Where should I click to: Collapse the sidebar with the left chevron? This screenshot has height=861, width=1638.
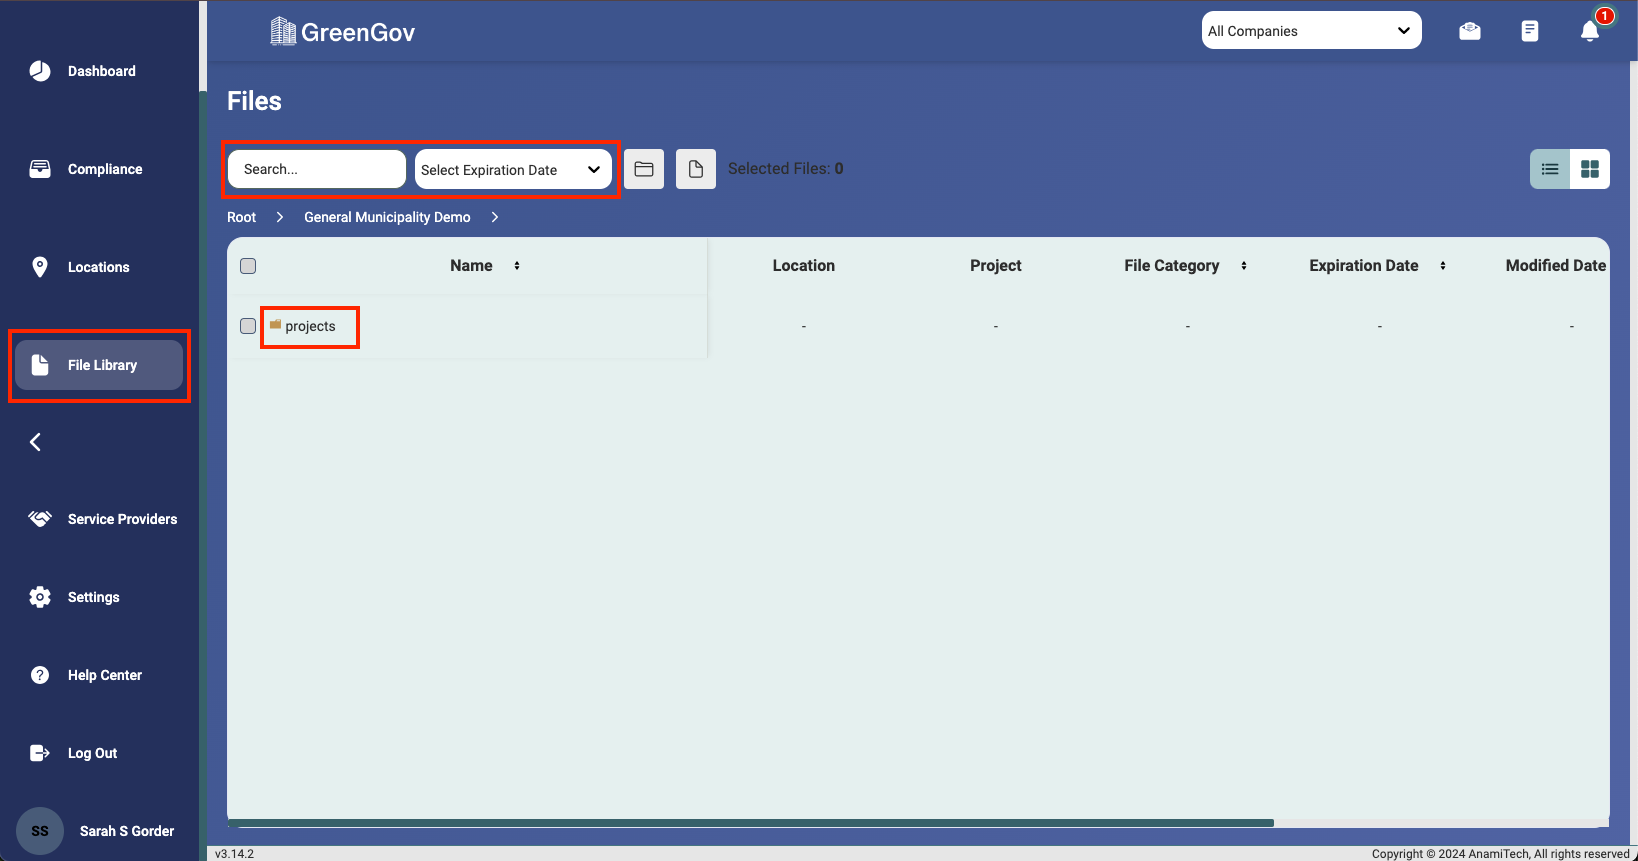[x=35, y=442]
